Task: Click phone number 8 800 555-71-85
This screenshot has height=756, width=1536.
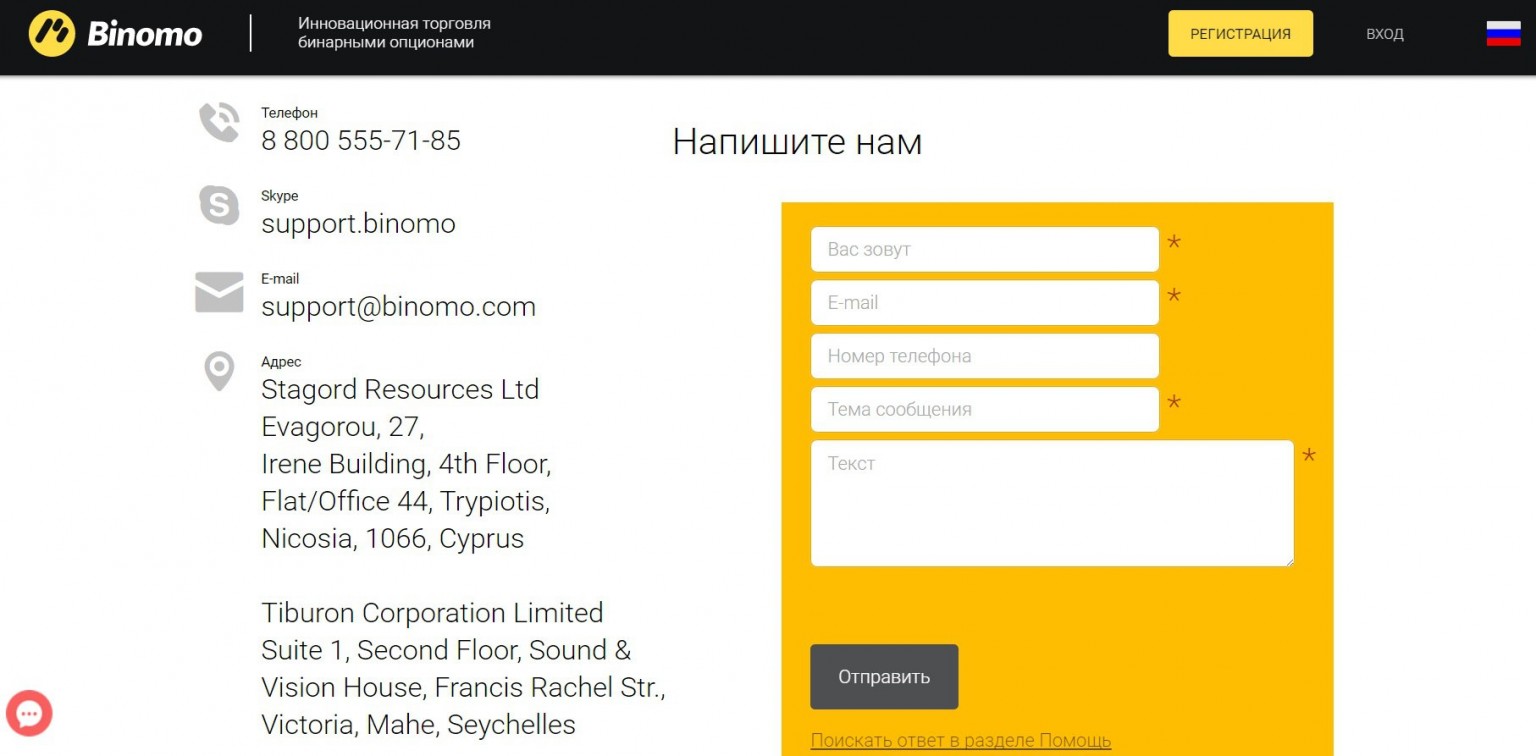Action: [361, 141]
